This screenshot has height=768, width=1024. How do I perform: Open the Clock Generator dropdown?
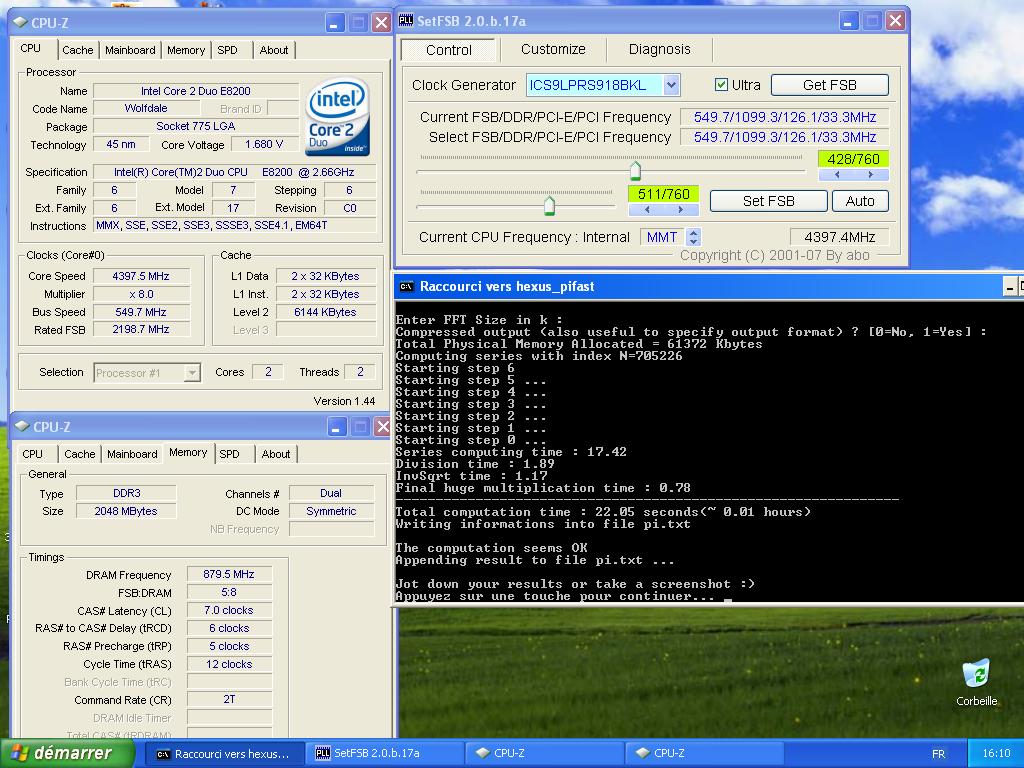point(671,85)
